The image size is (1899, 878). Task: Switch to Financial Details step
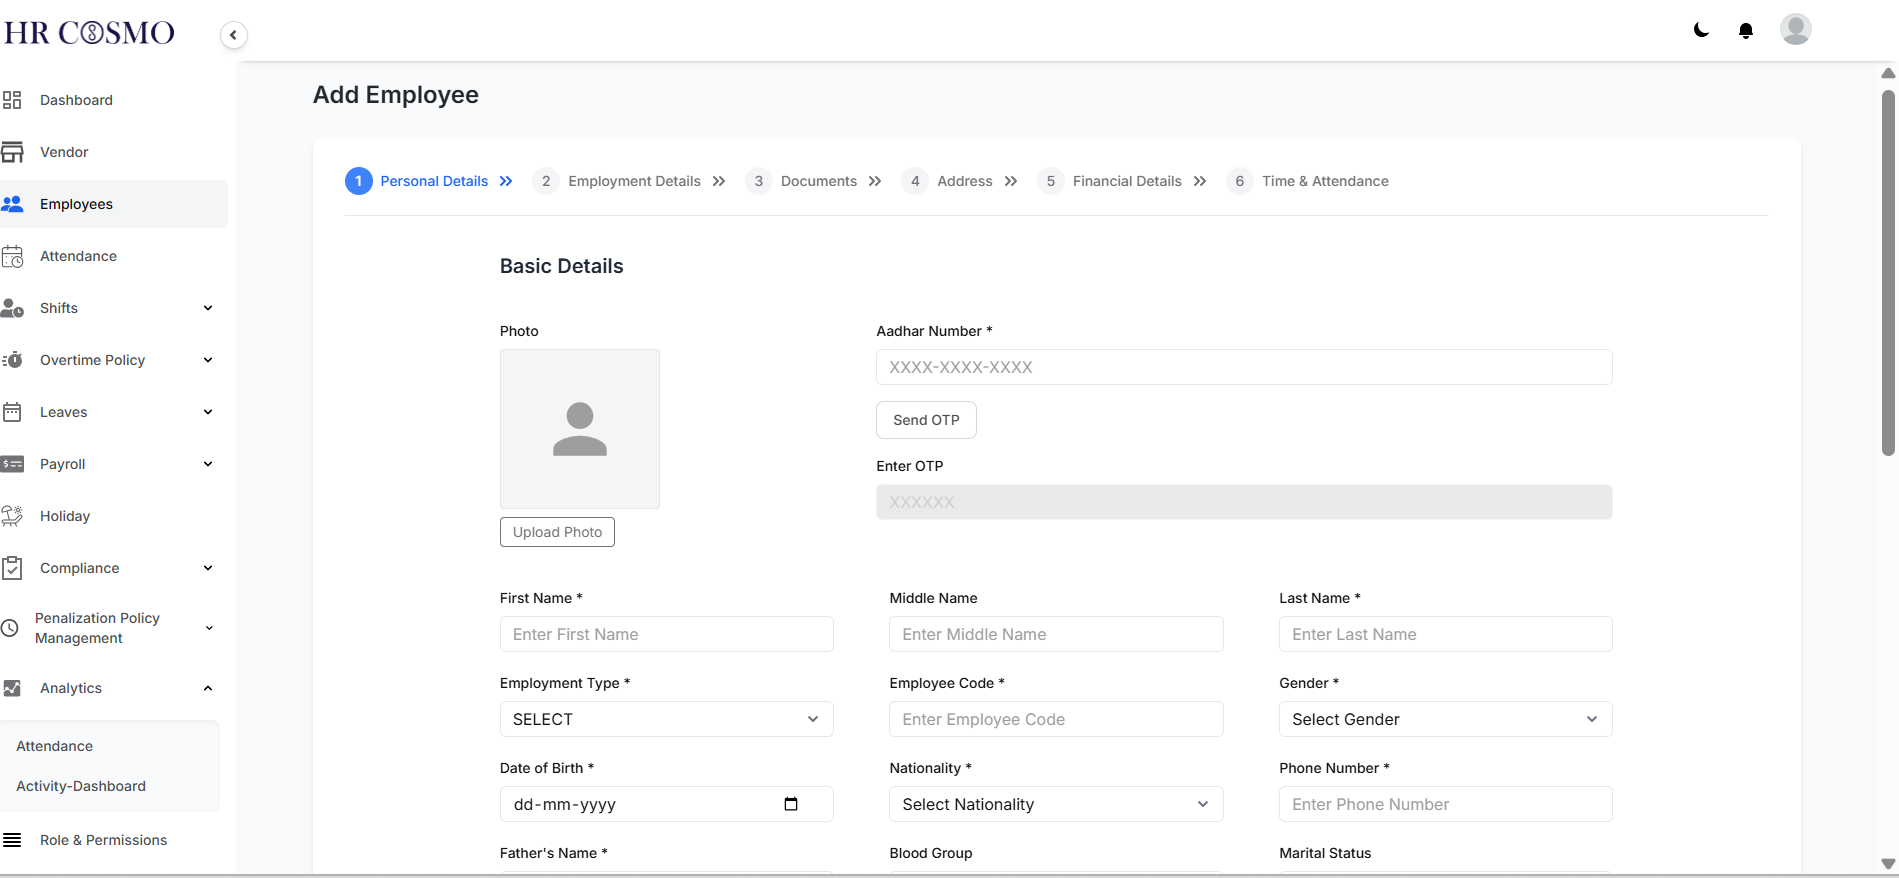(x=1126, y=181)
